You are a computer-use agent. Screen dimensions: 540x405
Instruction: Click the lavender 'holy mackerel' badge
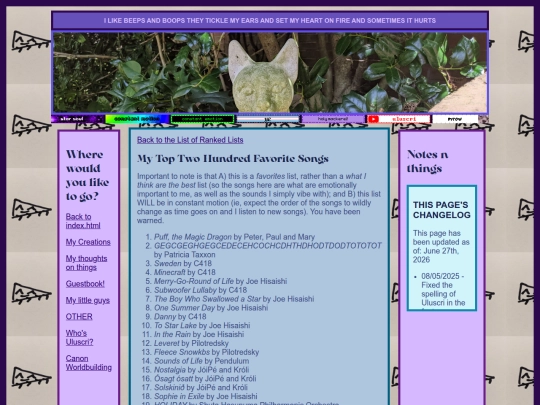point(333,119)
